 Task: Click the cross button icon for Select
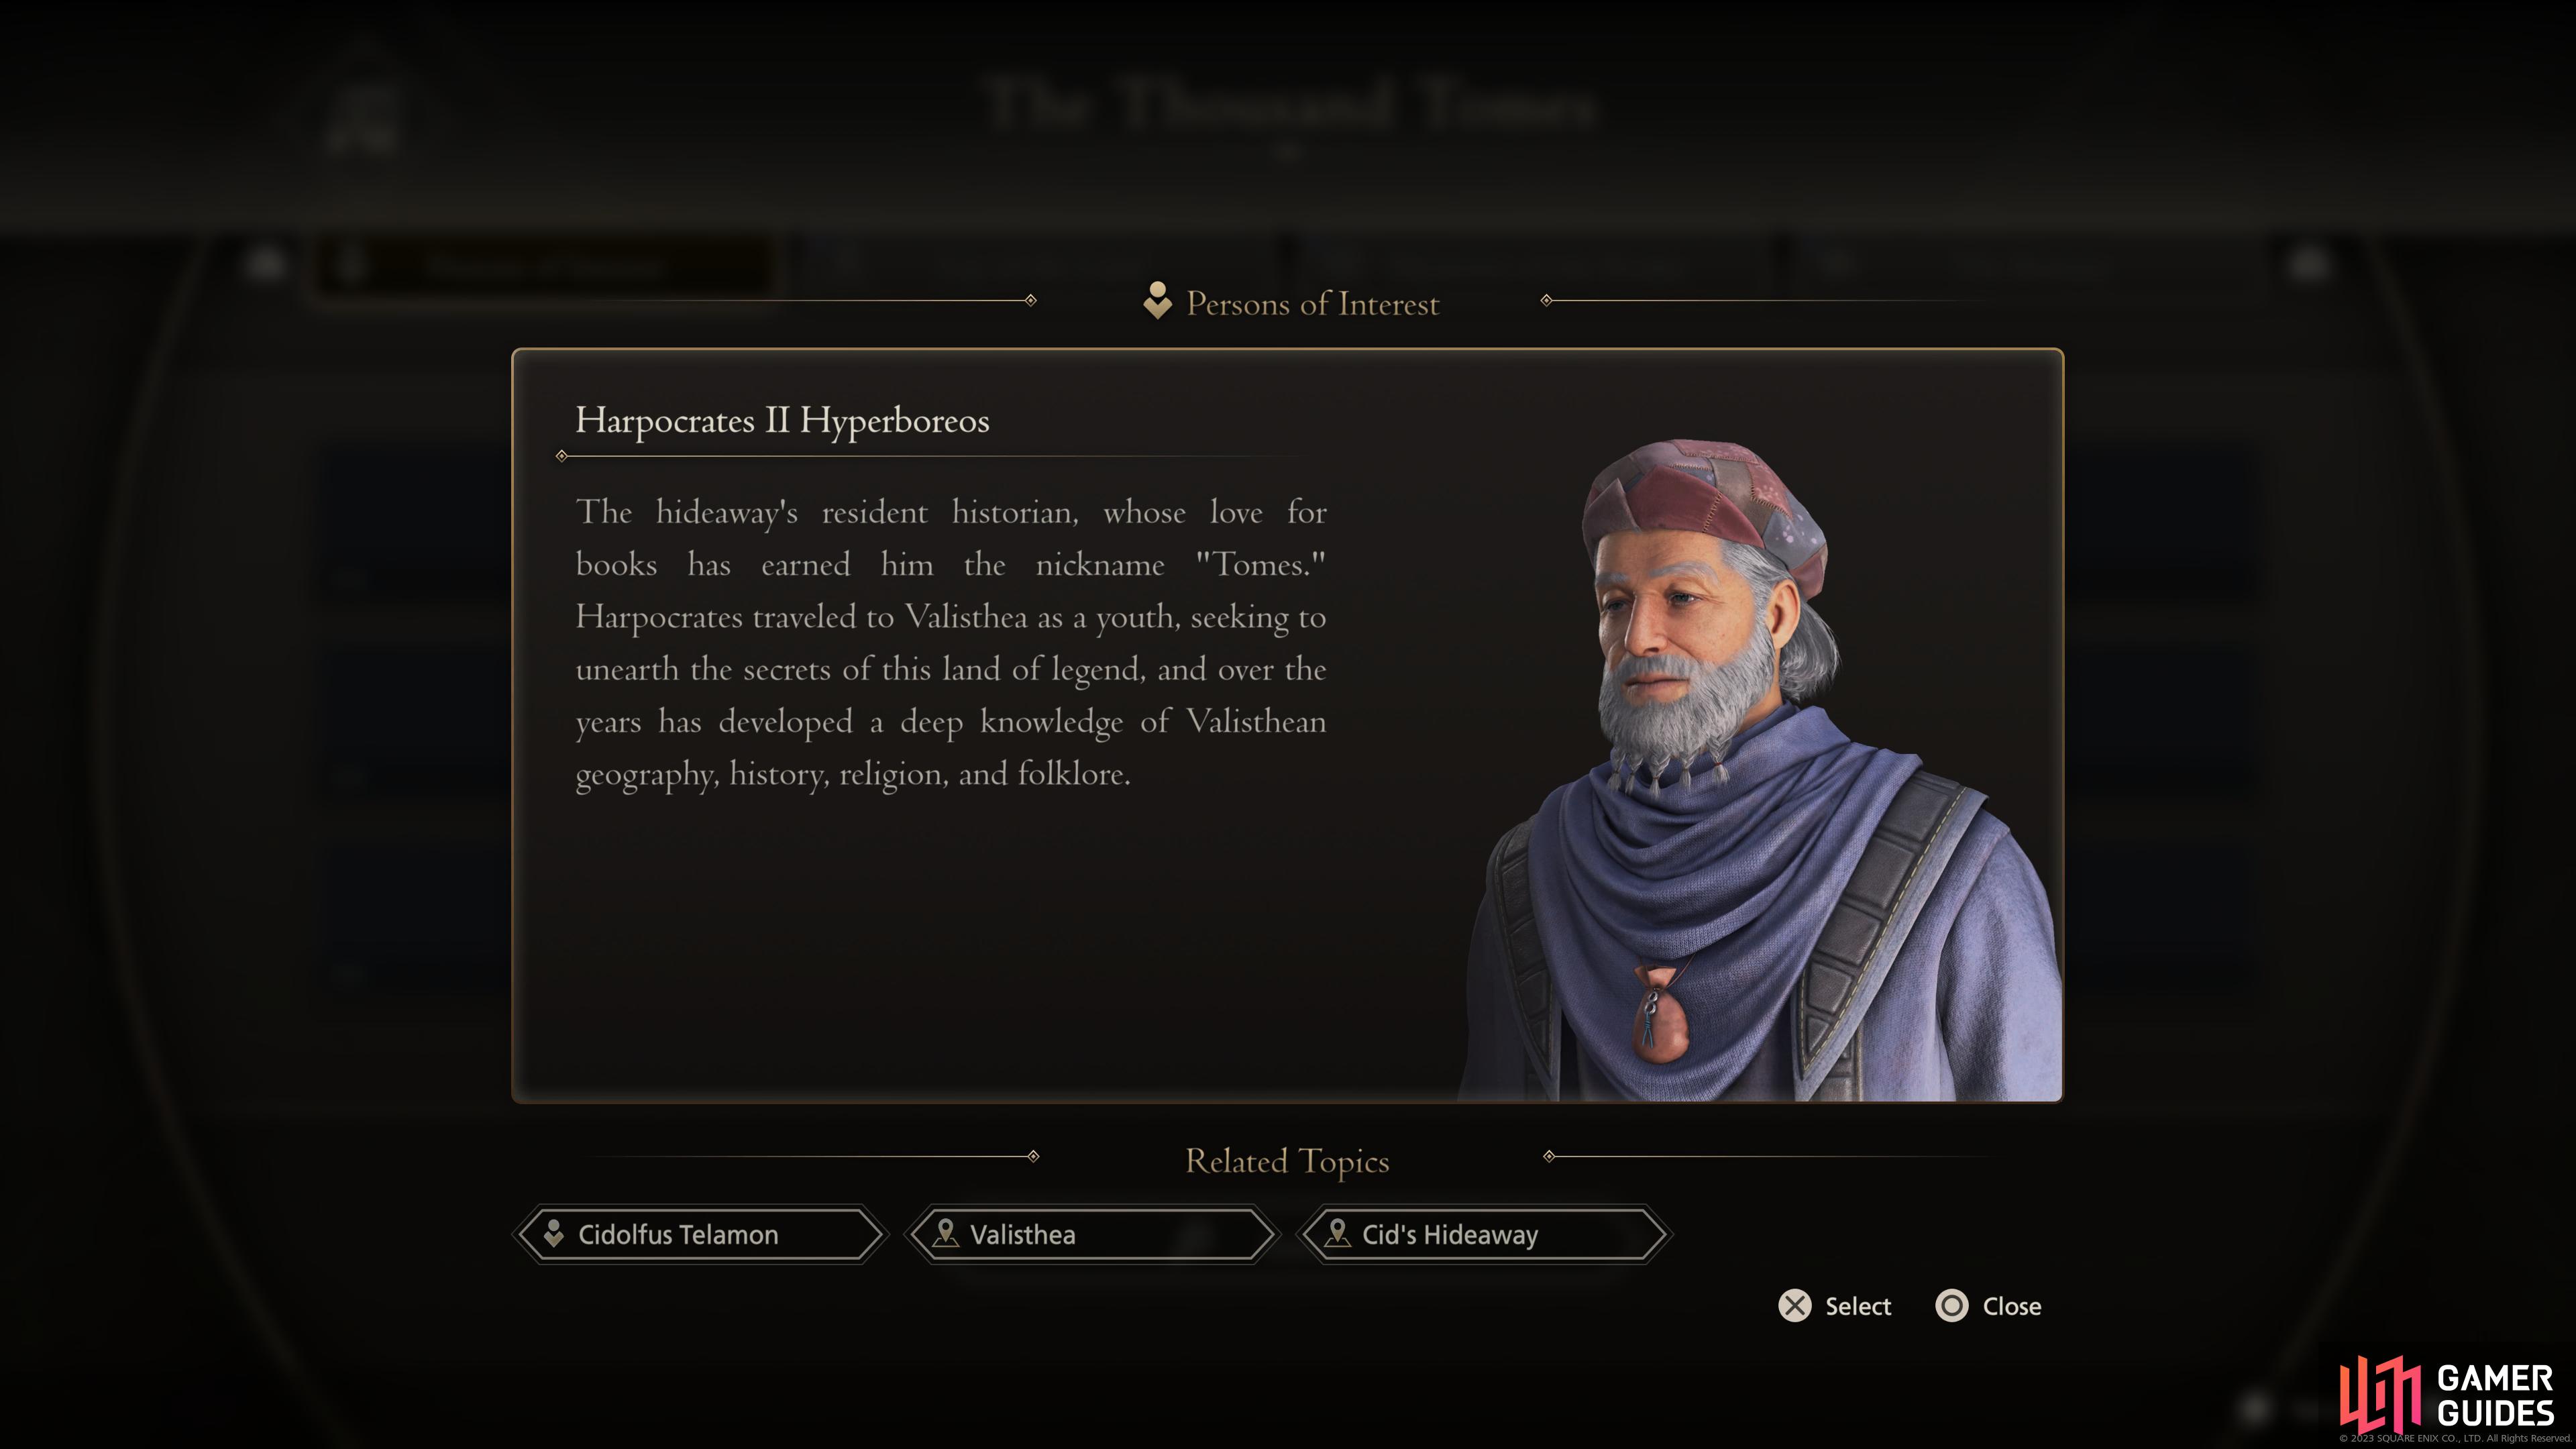pyautogui.click(x=1795, y=1306)
